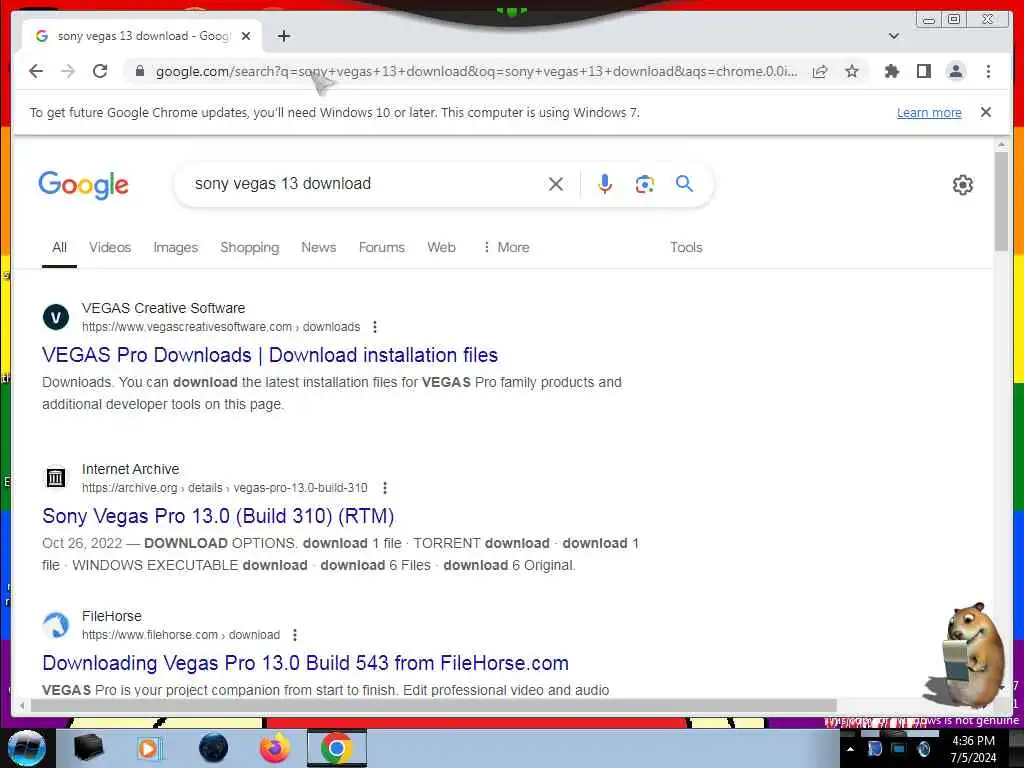Open FileHorse Vegas Pro 13.0 Build 543 link

tap(305, 664)
